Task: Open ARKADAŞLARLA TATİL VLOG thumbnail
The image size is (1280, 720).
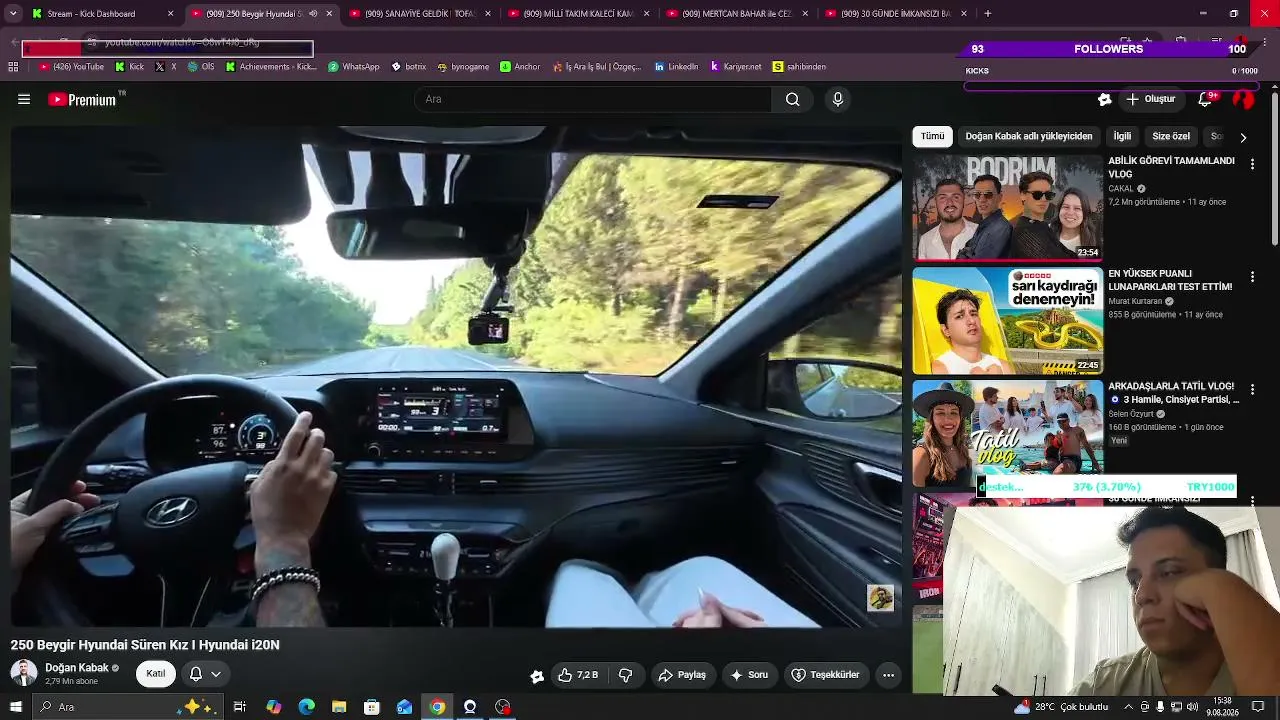Action: [1008, 433]
